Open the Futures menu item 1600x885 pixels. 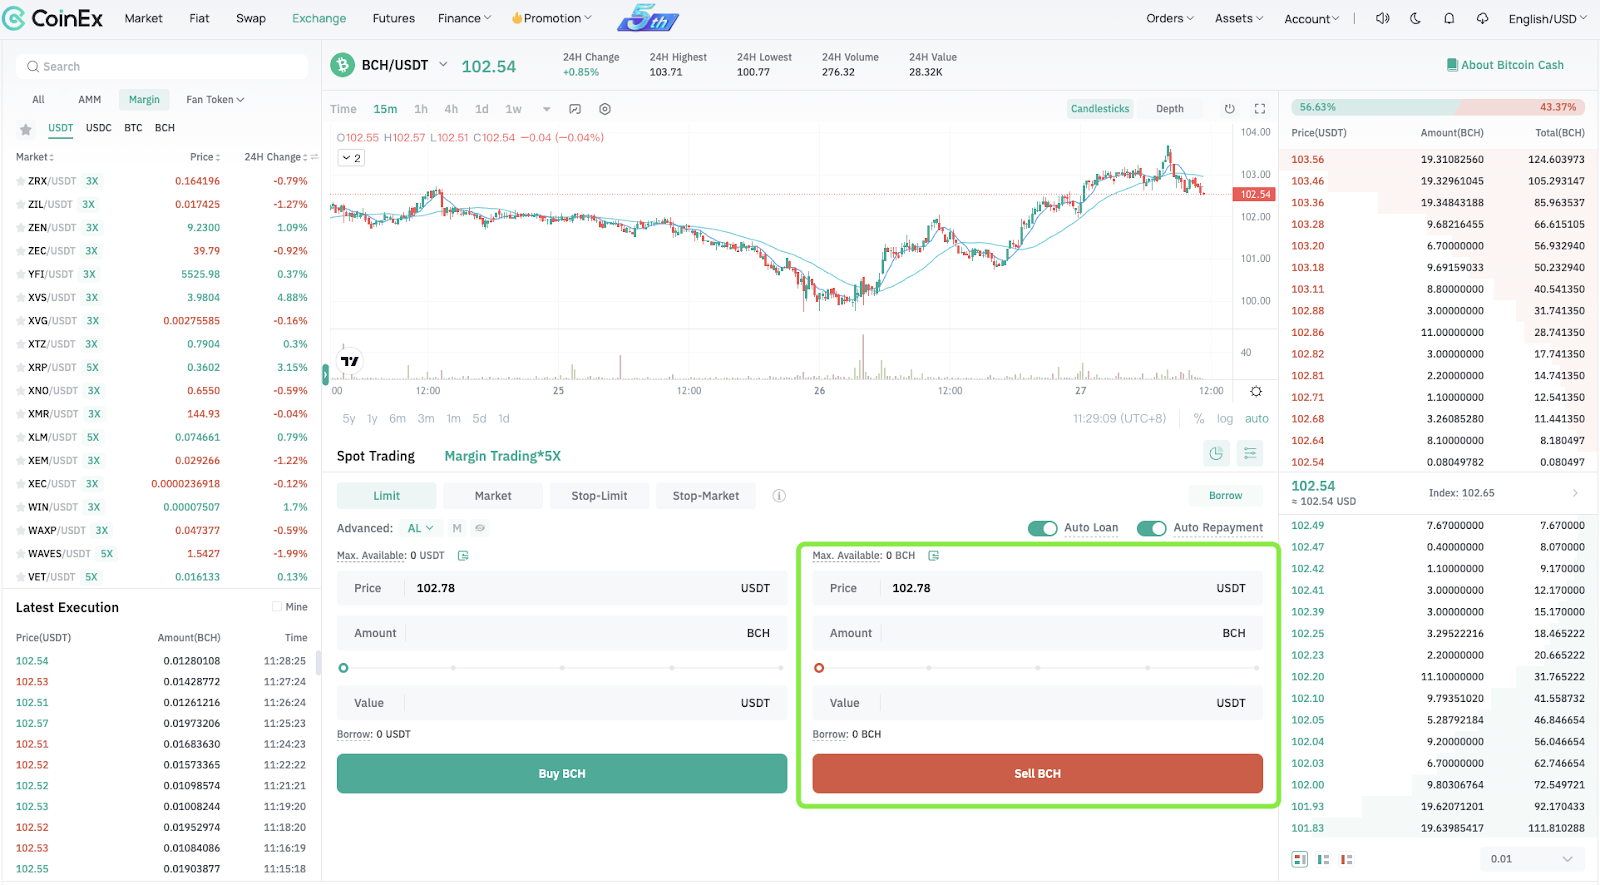pyautogui.click(x=394, y=18)
